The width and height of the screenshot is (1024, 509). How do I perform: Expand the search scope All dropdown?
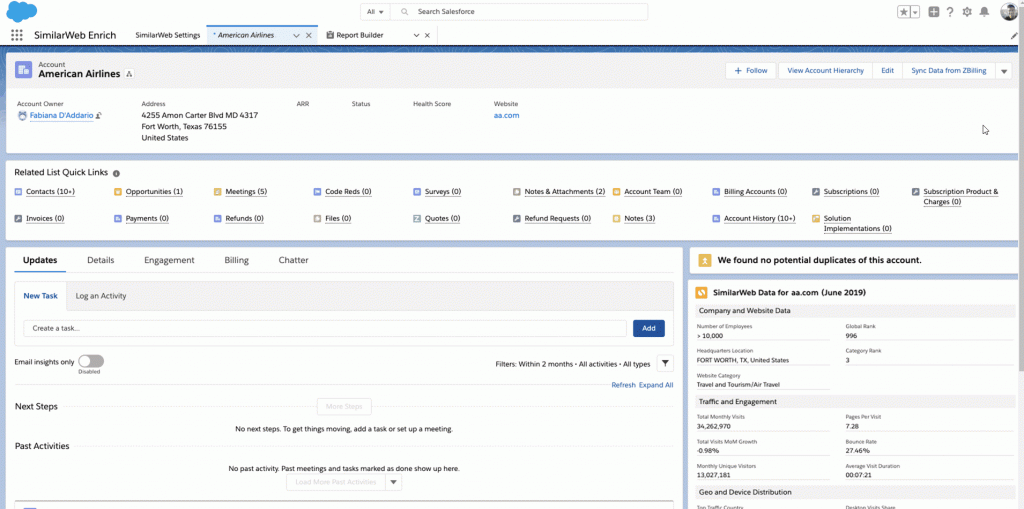374,12
